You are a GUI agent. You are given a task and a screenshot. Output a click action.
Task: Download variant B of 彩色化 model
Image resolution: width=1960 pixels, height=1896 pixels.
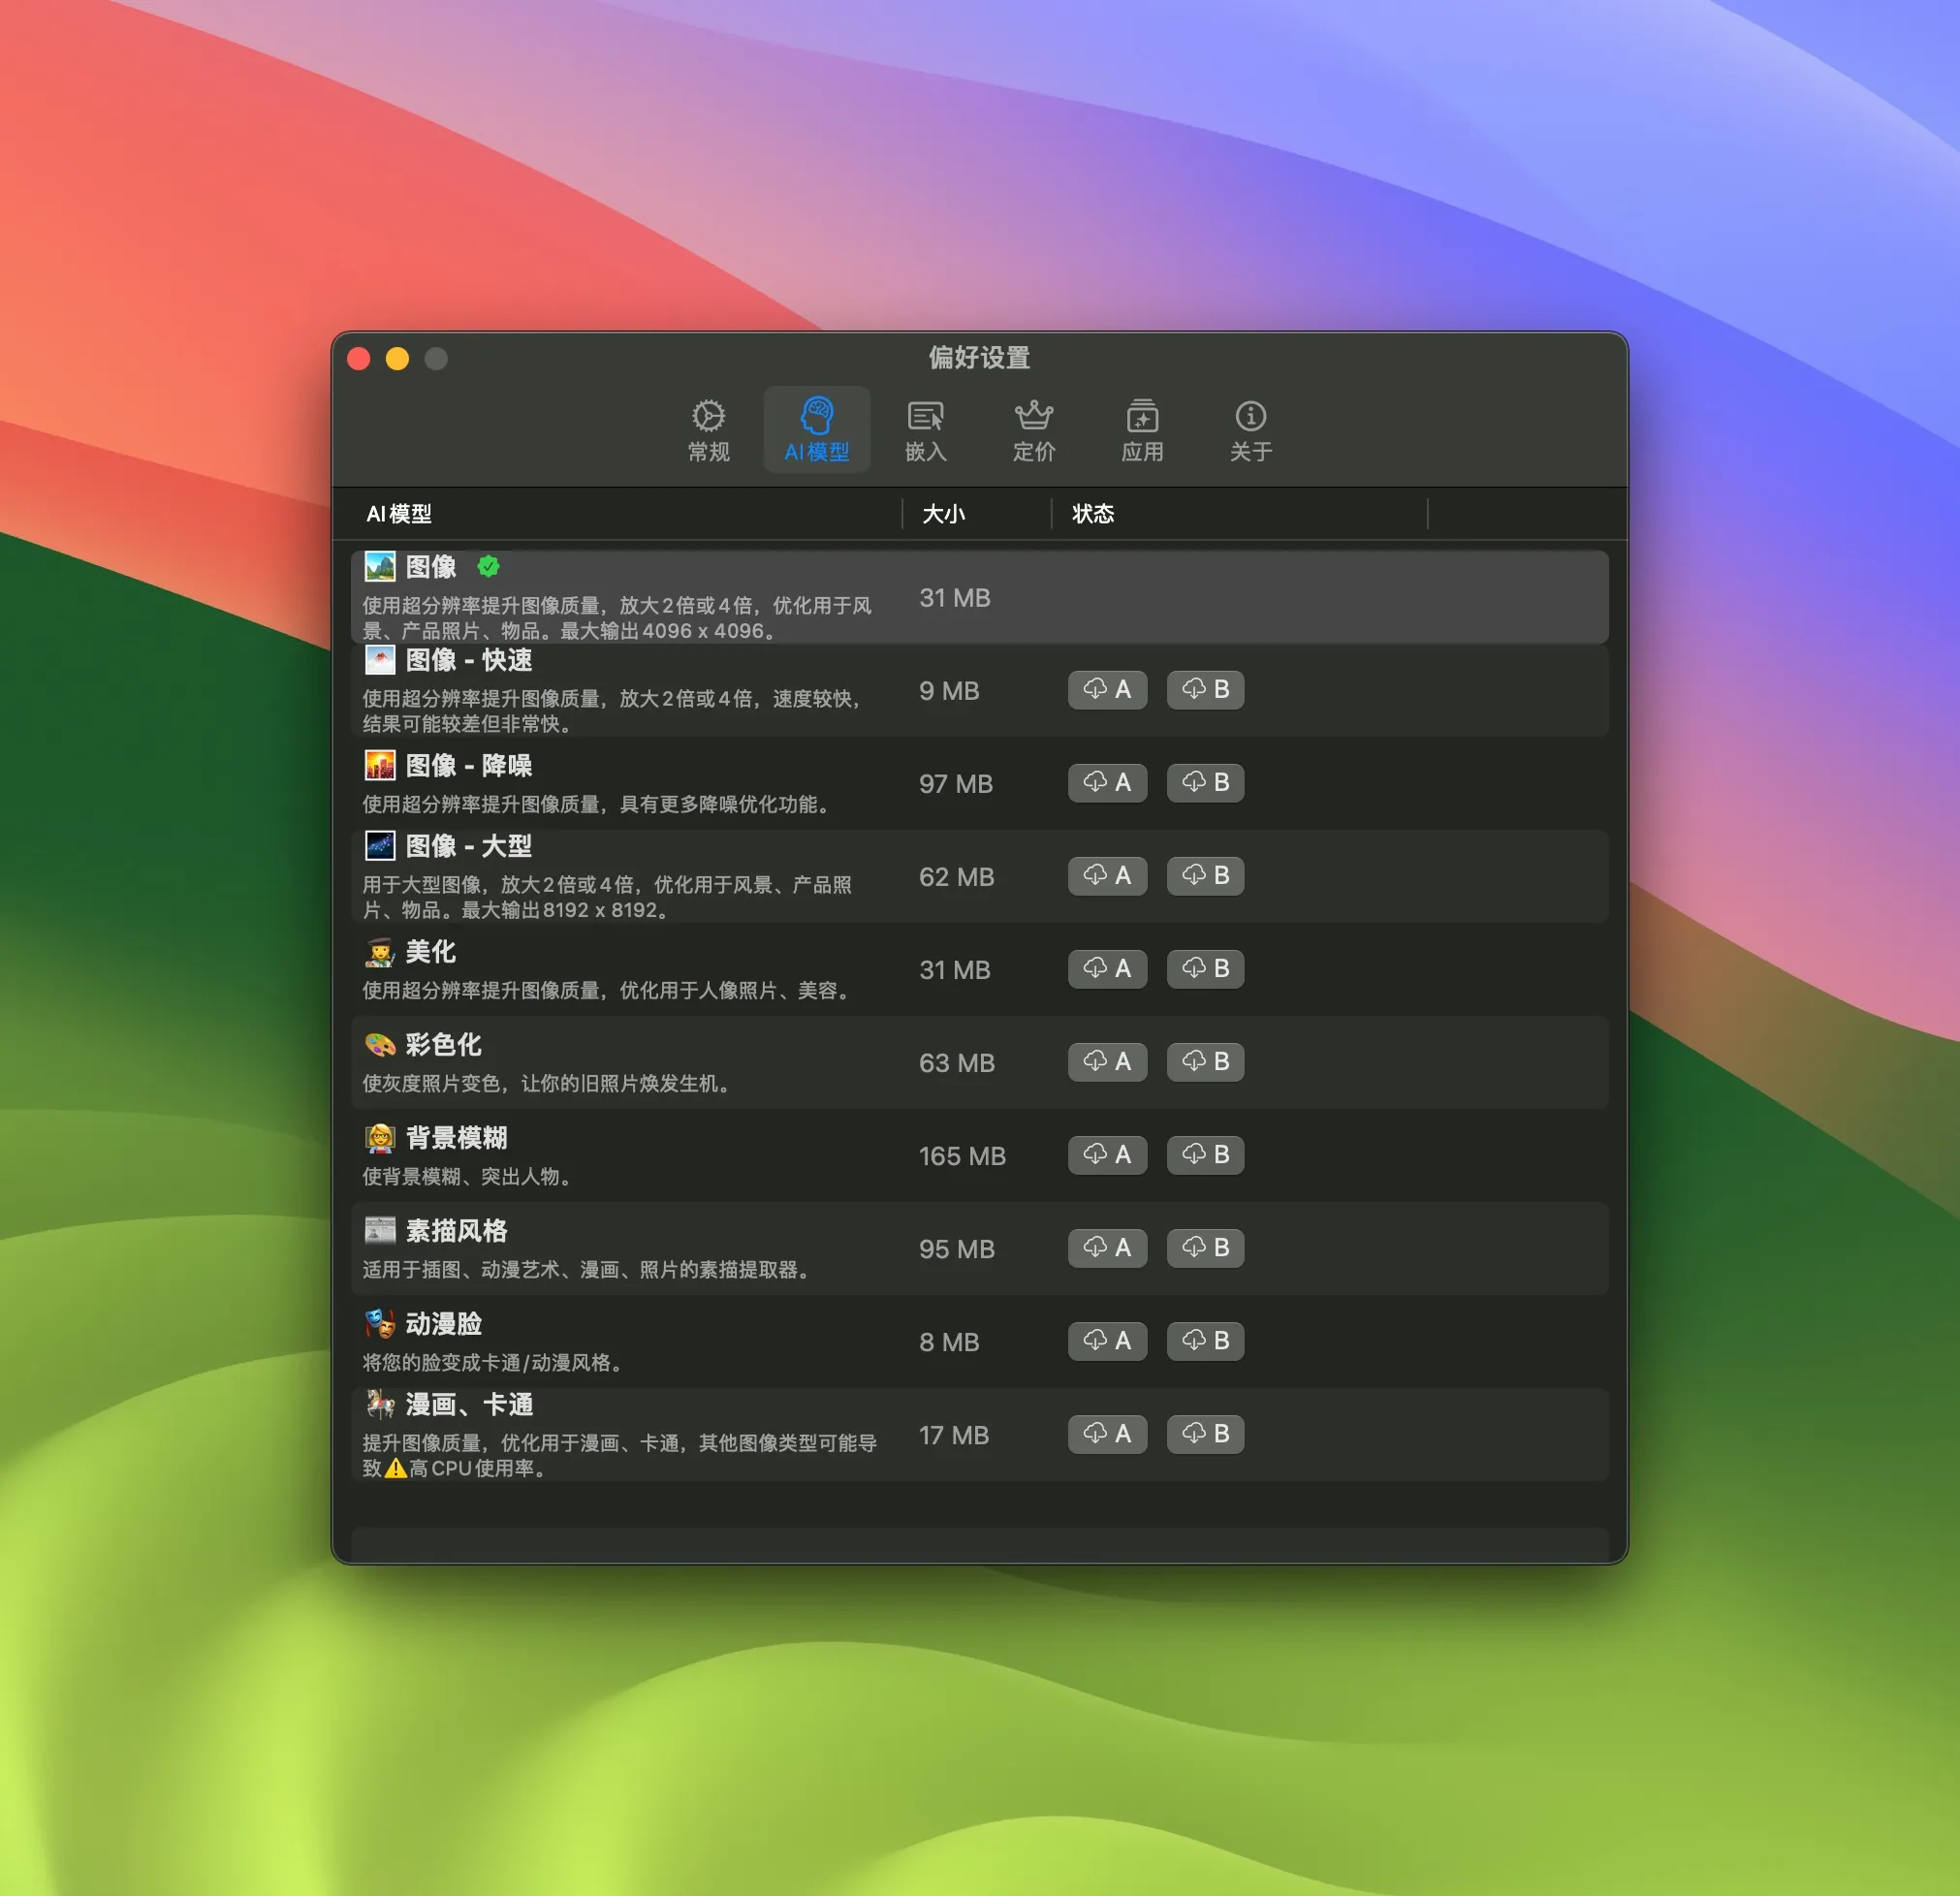pyautogui.click(x=1204, y=1062)
